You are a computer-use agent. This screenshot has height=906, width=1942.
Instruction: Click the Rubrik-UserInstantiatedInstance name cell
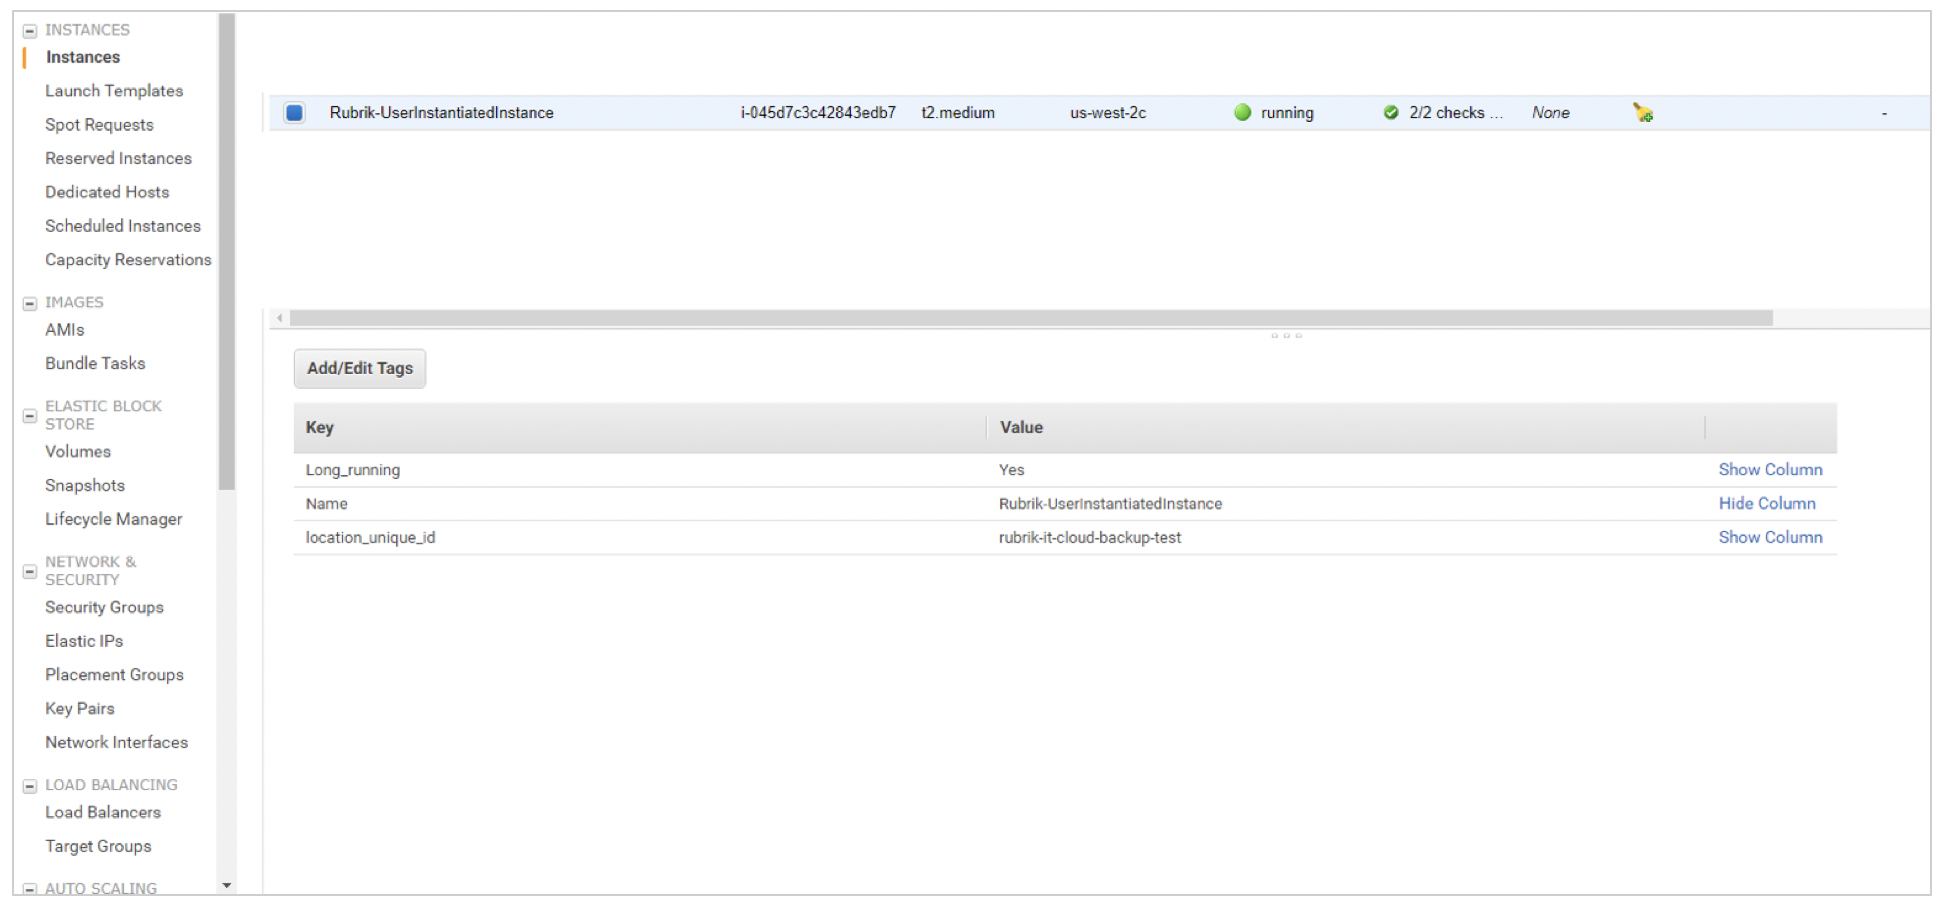(x=442, y=113)
